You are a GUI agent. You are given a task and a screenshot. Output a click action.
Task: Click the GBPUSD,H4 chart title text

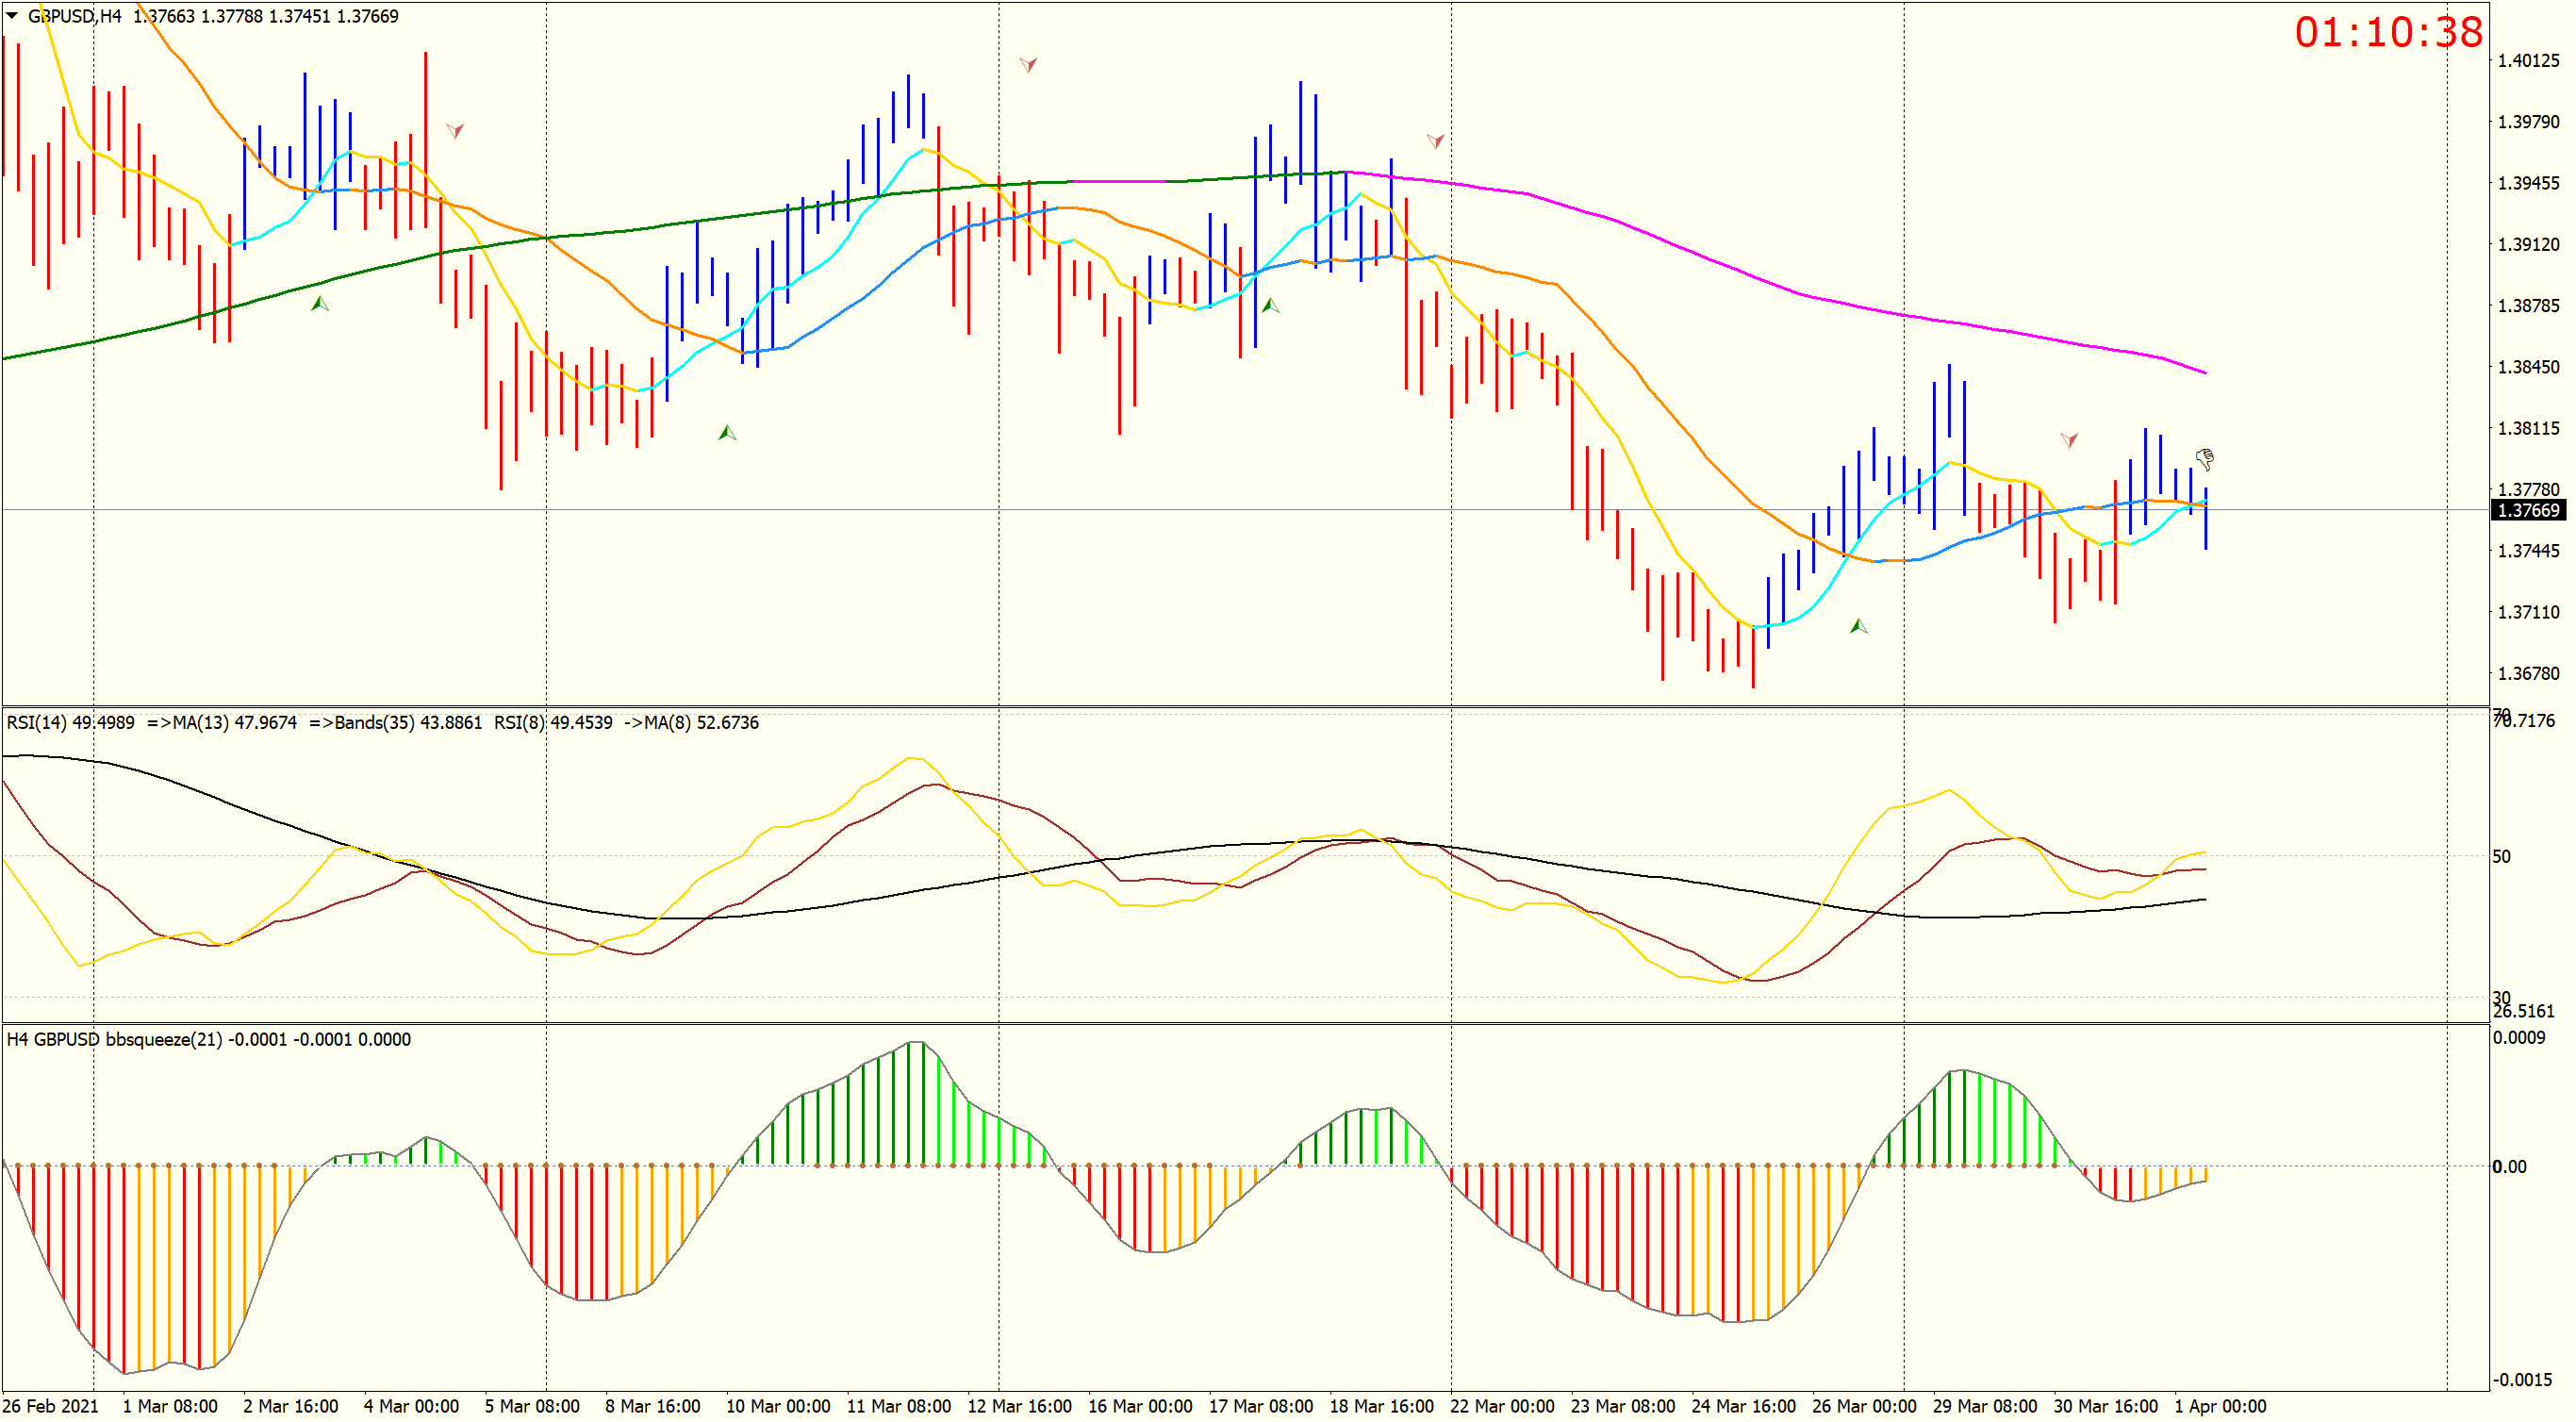tap(75, 16)
